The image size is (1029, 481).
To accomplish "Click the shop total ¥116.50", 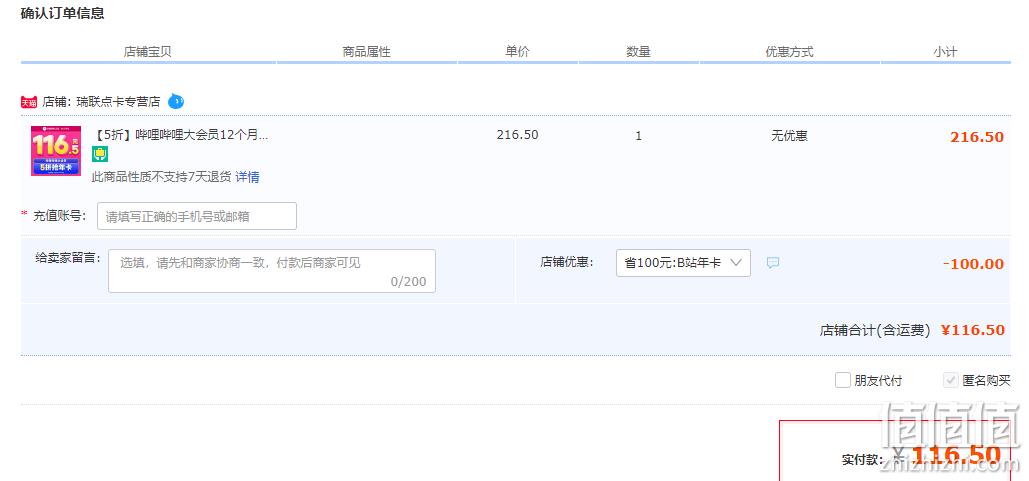I will (973, 329).
